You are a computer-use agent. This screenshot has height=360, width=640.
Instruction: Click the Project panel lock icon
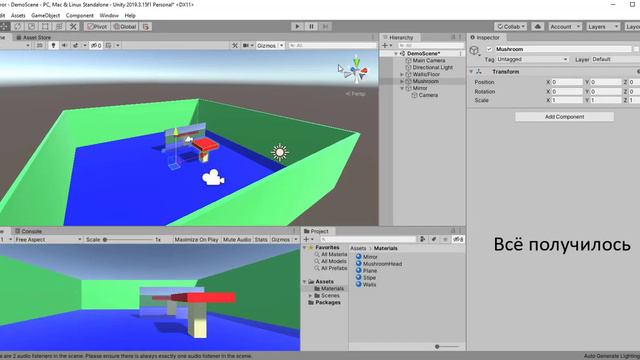(453, 231)
